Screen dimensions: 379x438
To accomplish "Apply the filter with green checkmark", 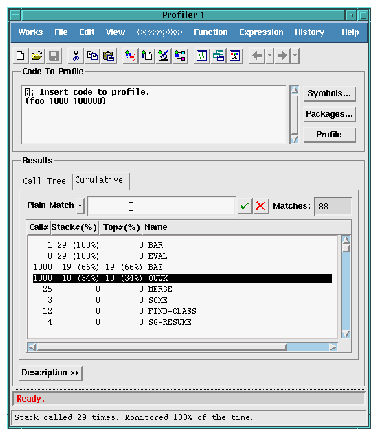I will click(x=245, y=206).
